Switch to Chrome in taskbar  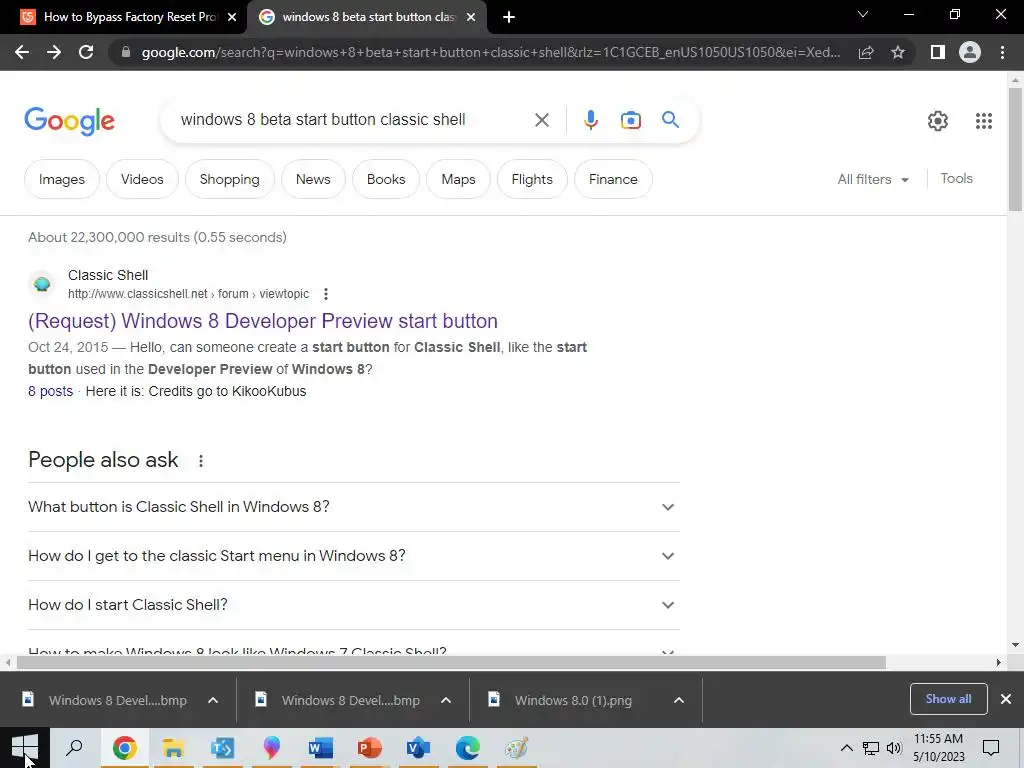(x=124, y=748)
